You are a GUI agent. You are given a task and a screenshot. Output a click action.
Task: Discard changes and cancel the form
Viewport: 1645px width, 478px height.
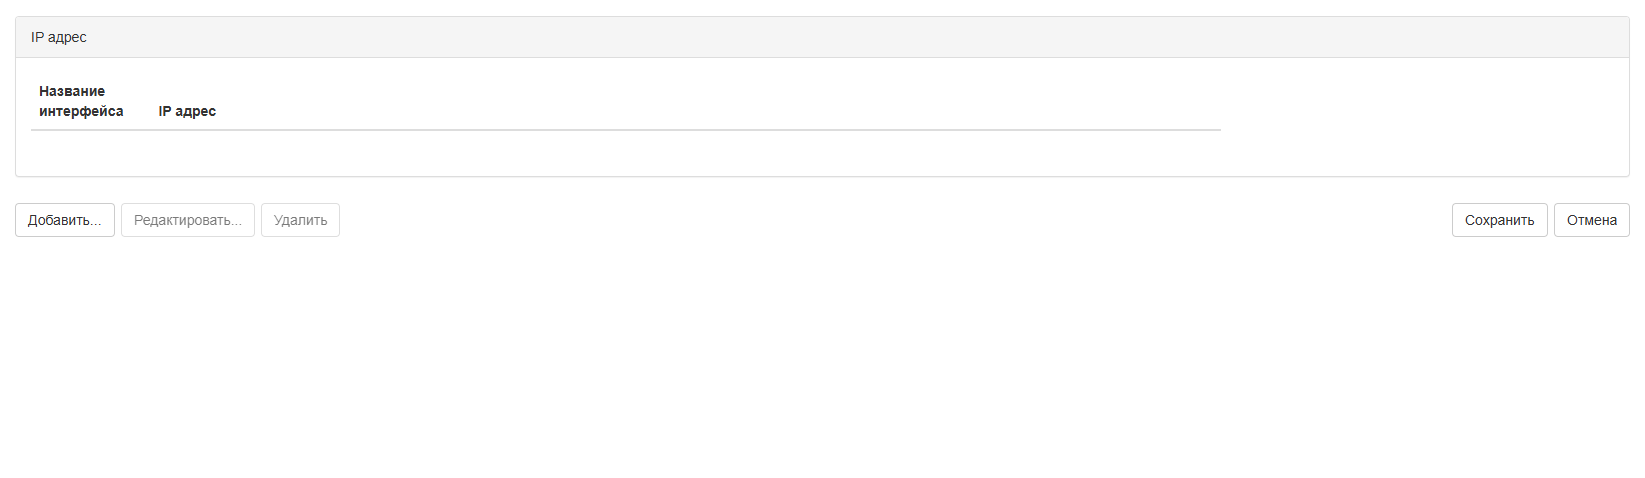(1591, 220)
